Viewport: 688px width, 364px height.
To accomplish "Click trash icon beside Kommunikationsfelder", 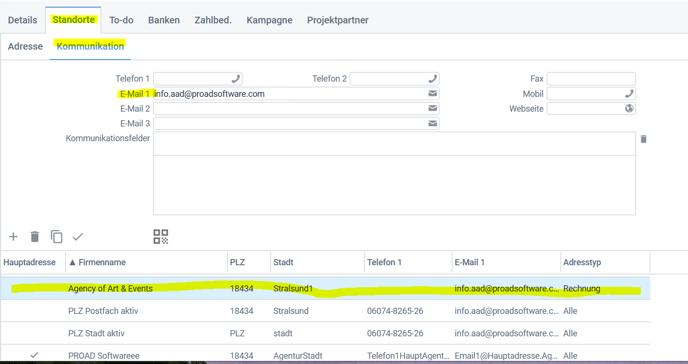I will click(644, 139).
